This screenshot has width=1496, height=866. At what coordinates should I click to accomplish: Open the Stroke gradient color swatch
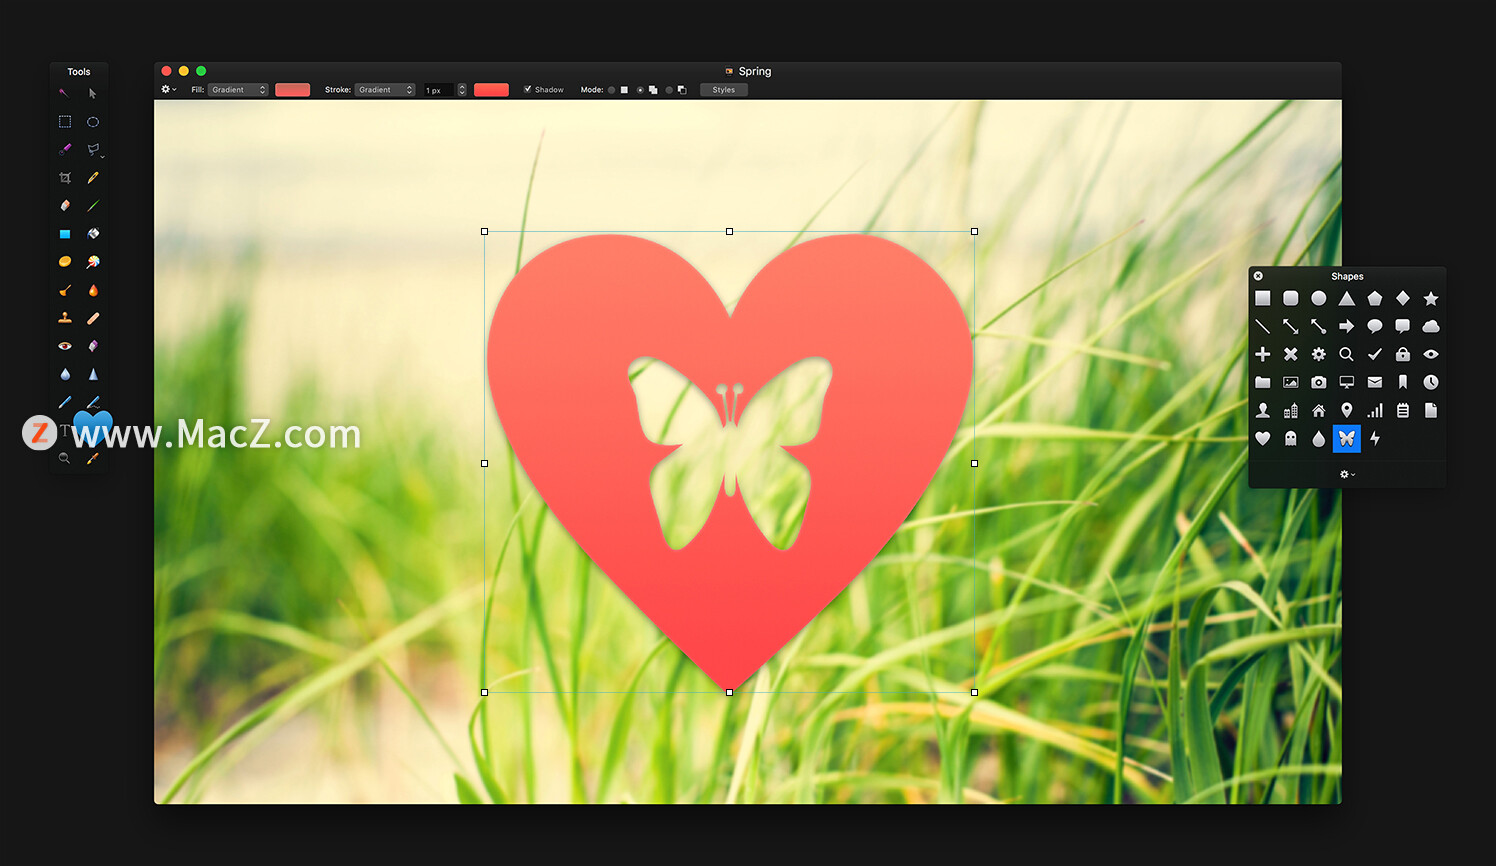[491, 90]
